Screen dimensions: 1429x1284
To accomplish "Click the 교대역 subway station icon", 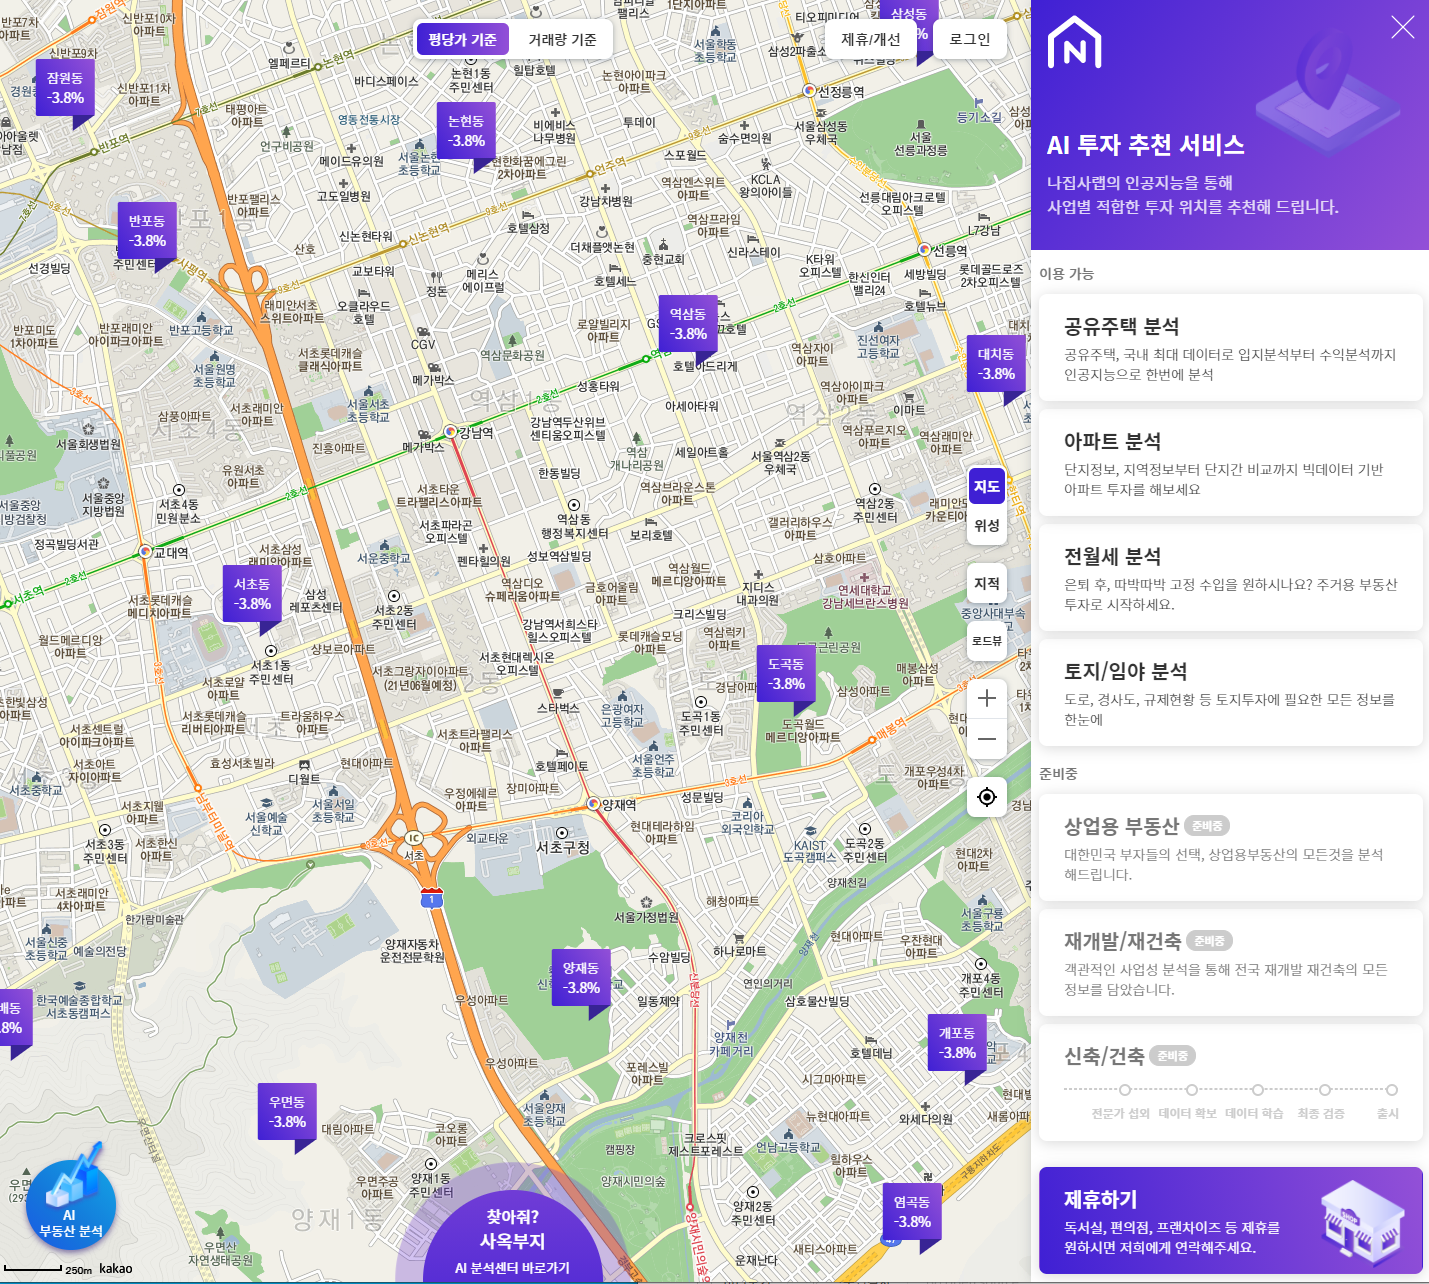I will (x=145, y=552).
